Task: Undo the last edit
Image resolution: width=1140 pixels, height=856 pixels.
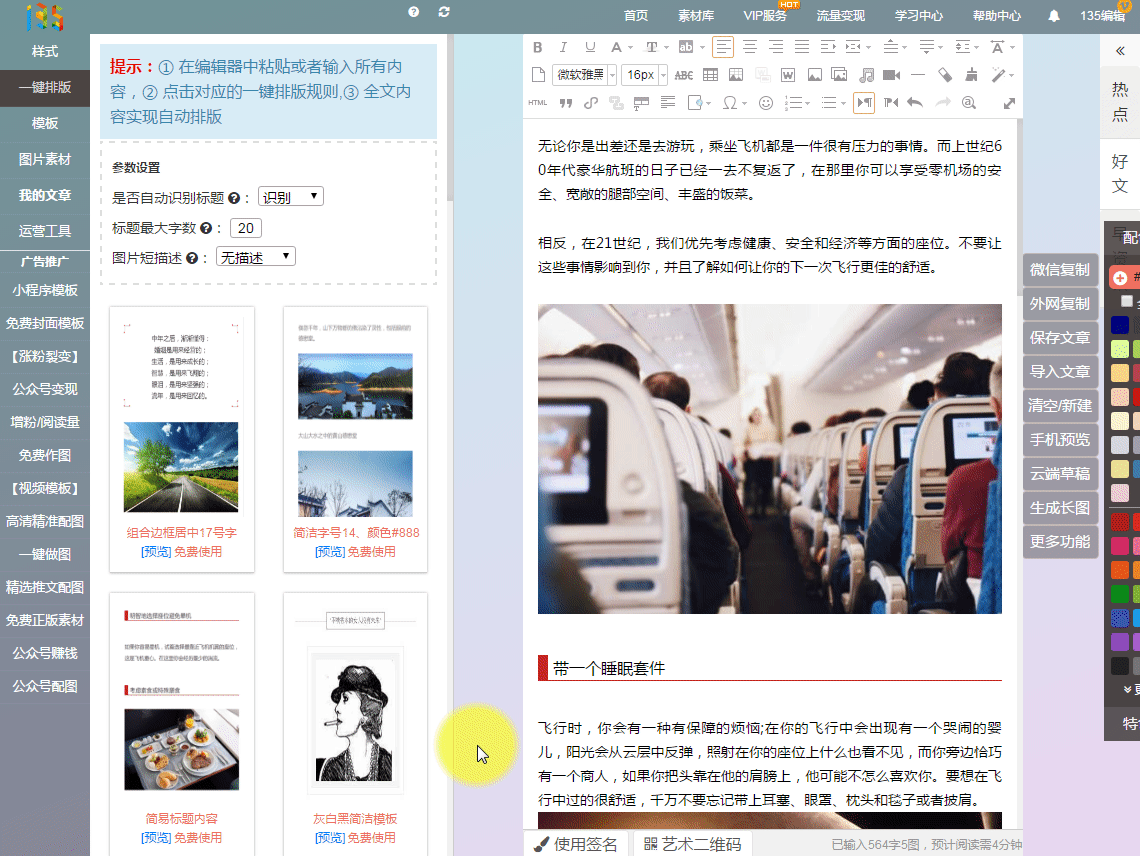Action: pyautogui.click(x=915, y=103)
